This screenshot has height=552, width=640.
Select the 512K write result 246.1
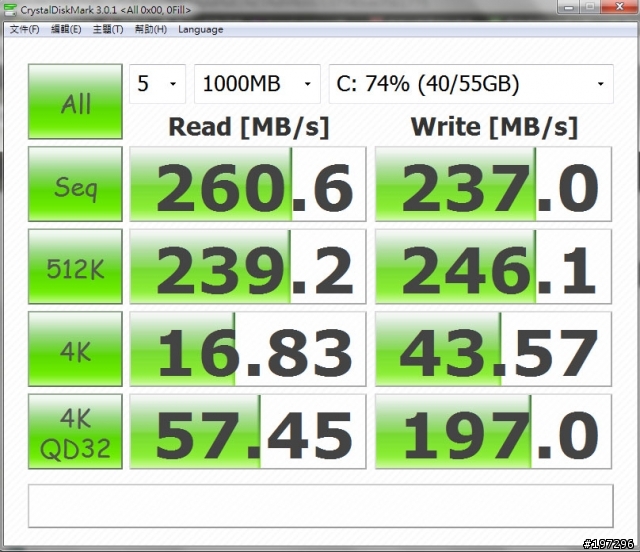[493, 267]
